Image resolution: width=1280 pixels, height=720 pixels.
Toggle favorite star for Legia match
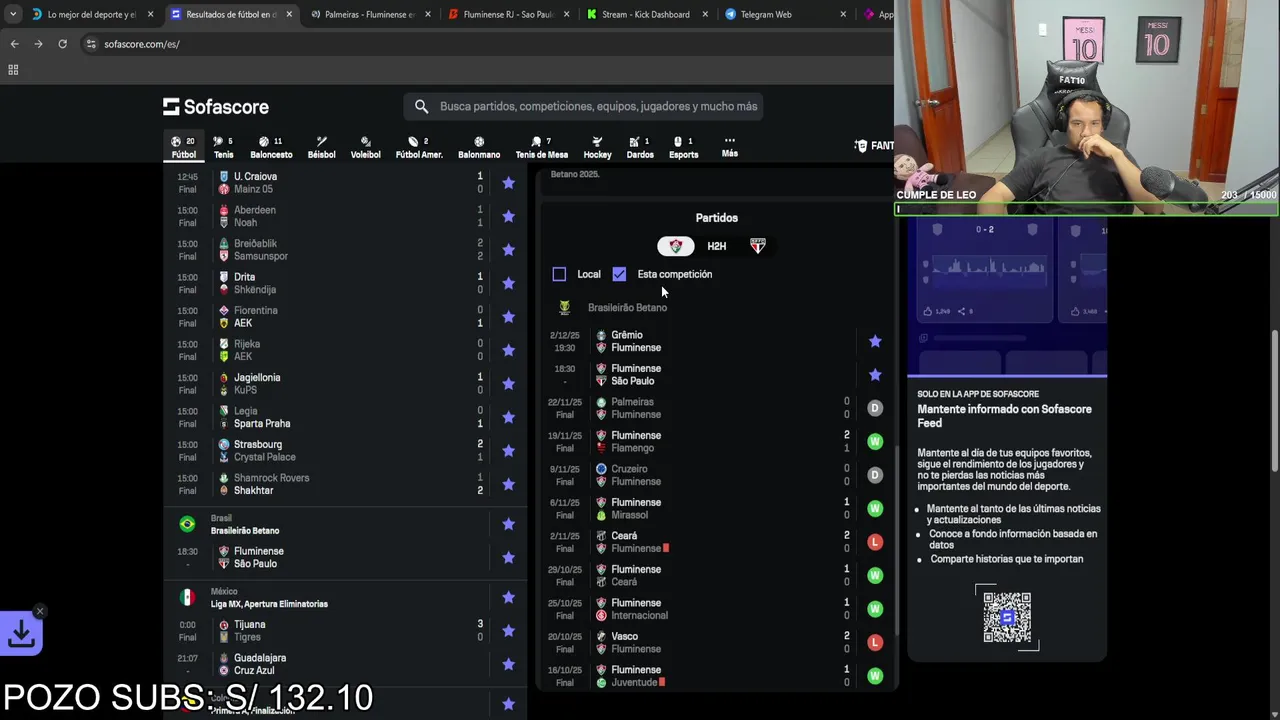click(508, 417)
